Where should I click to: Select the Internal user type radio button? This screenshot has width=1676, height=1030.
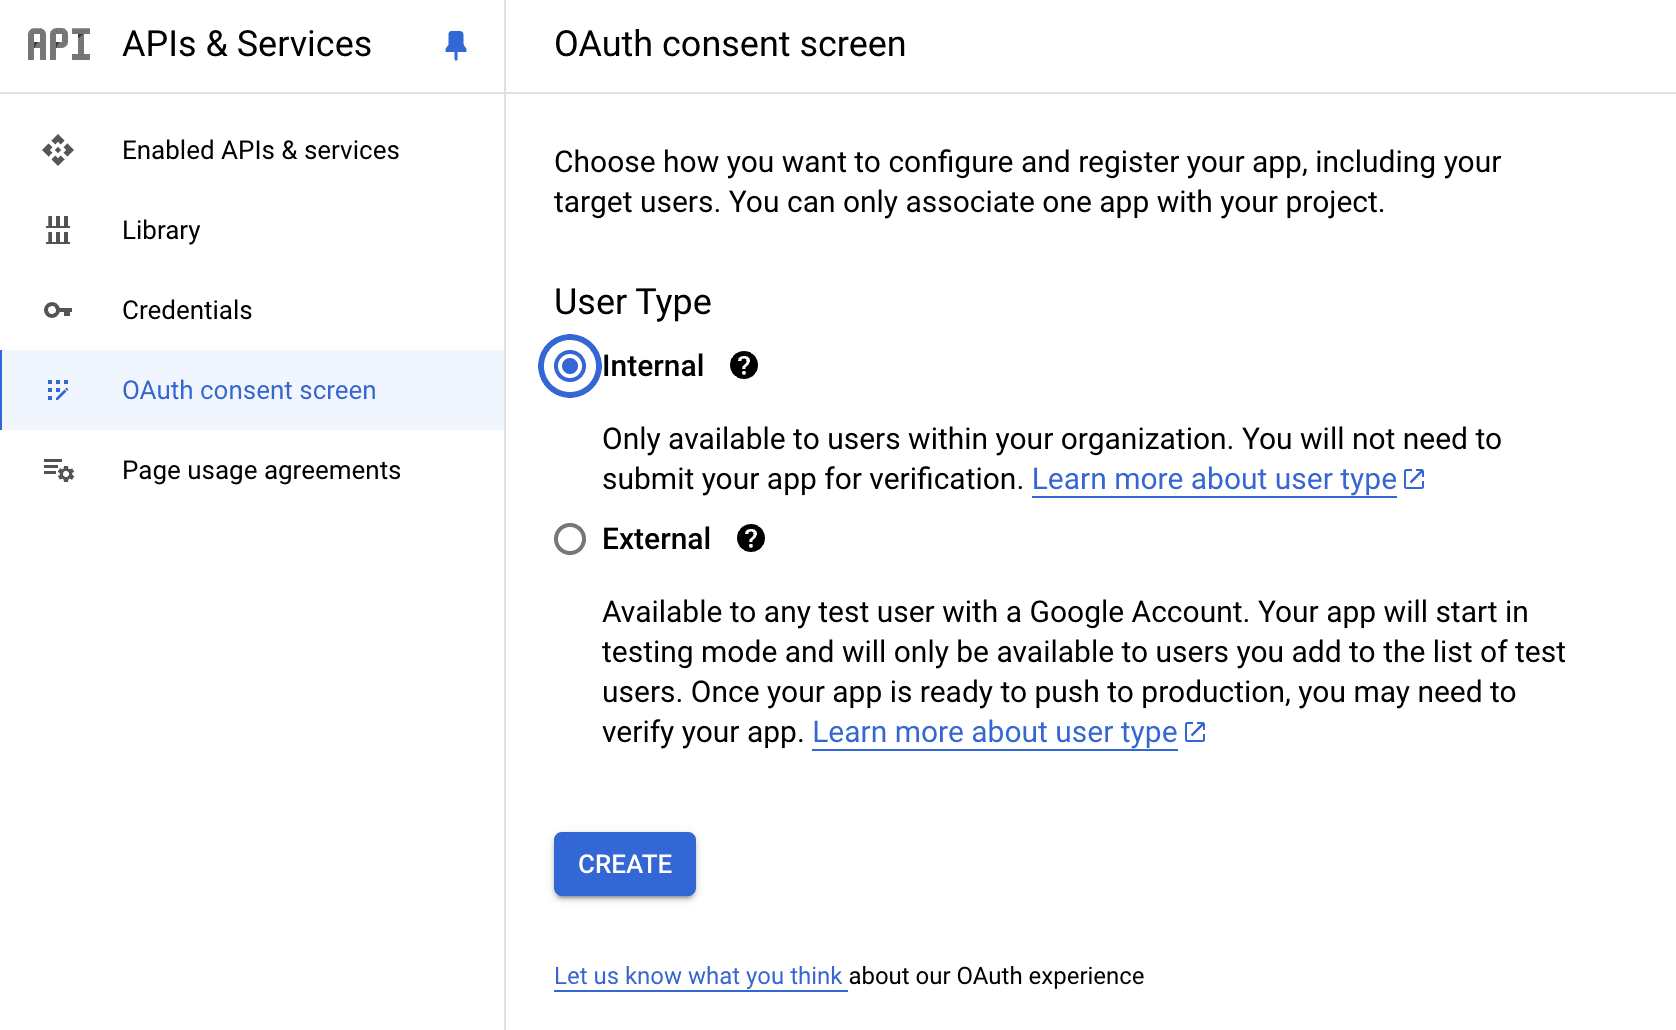pyautogui.click(x=569, y=367)
